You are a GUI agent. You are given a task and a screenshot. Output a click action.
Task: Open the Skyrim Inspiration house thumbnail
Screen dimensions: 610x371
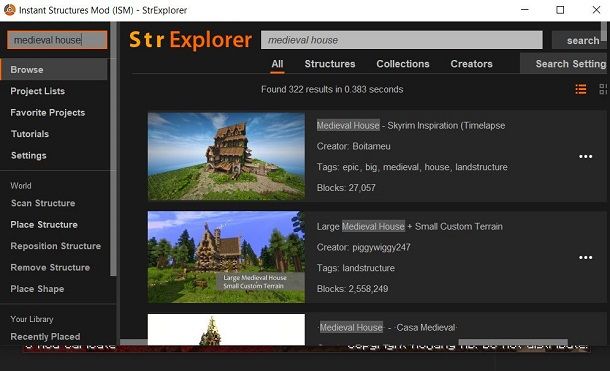tap(226, 156)
